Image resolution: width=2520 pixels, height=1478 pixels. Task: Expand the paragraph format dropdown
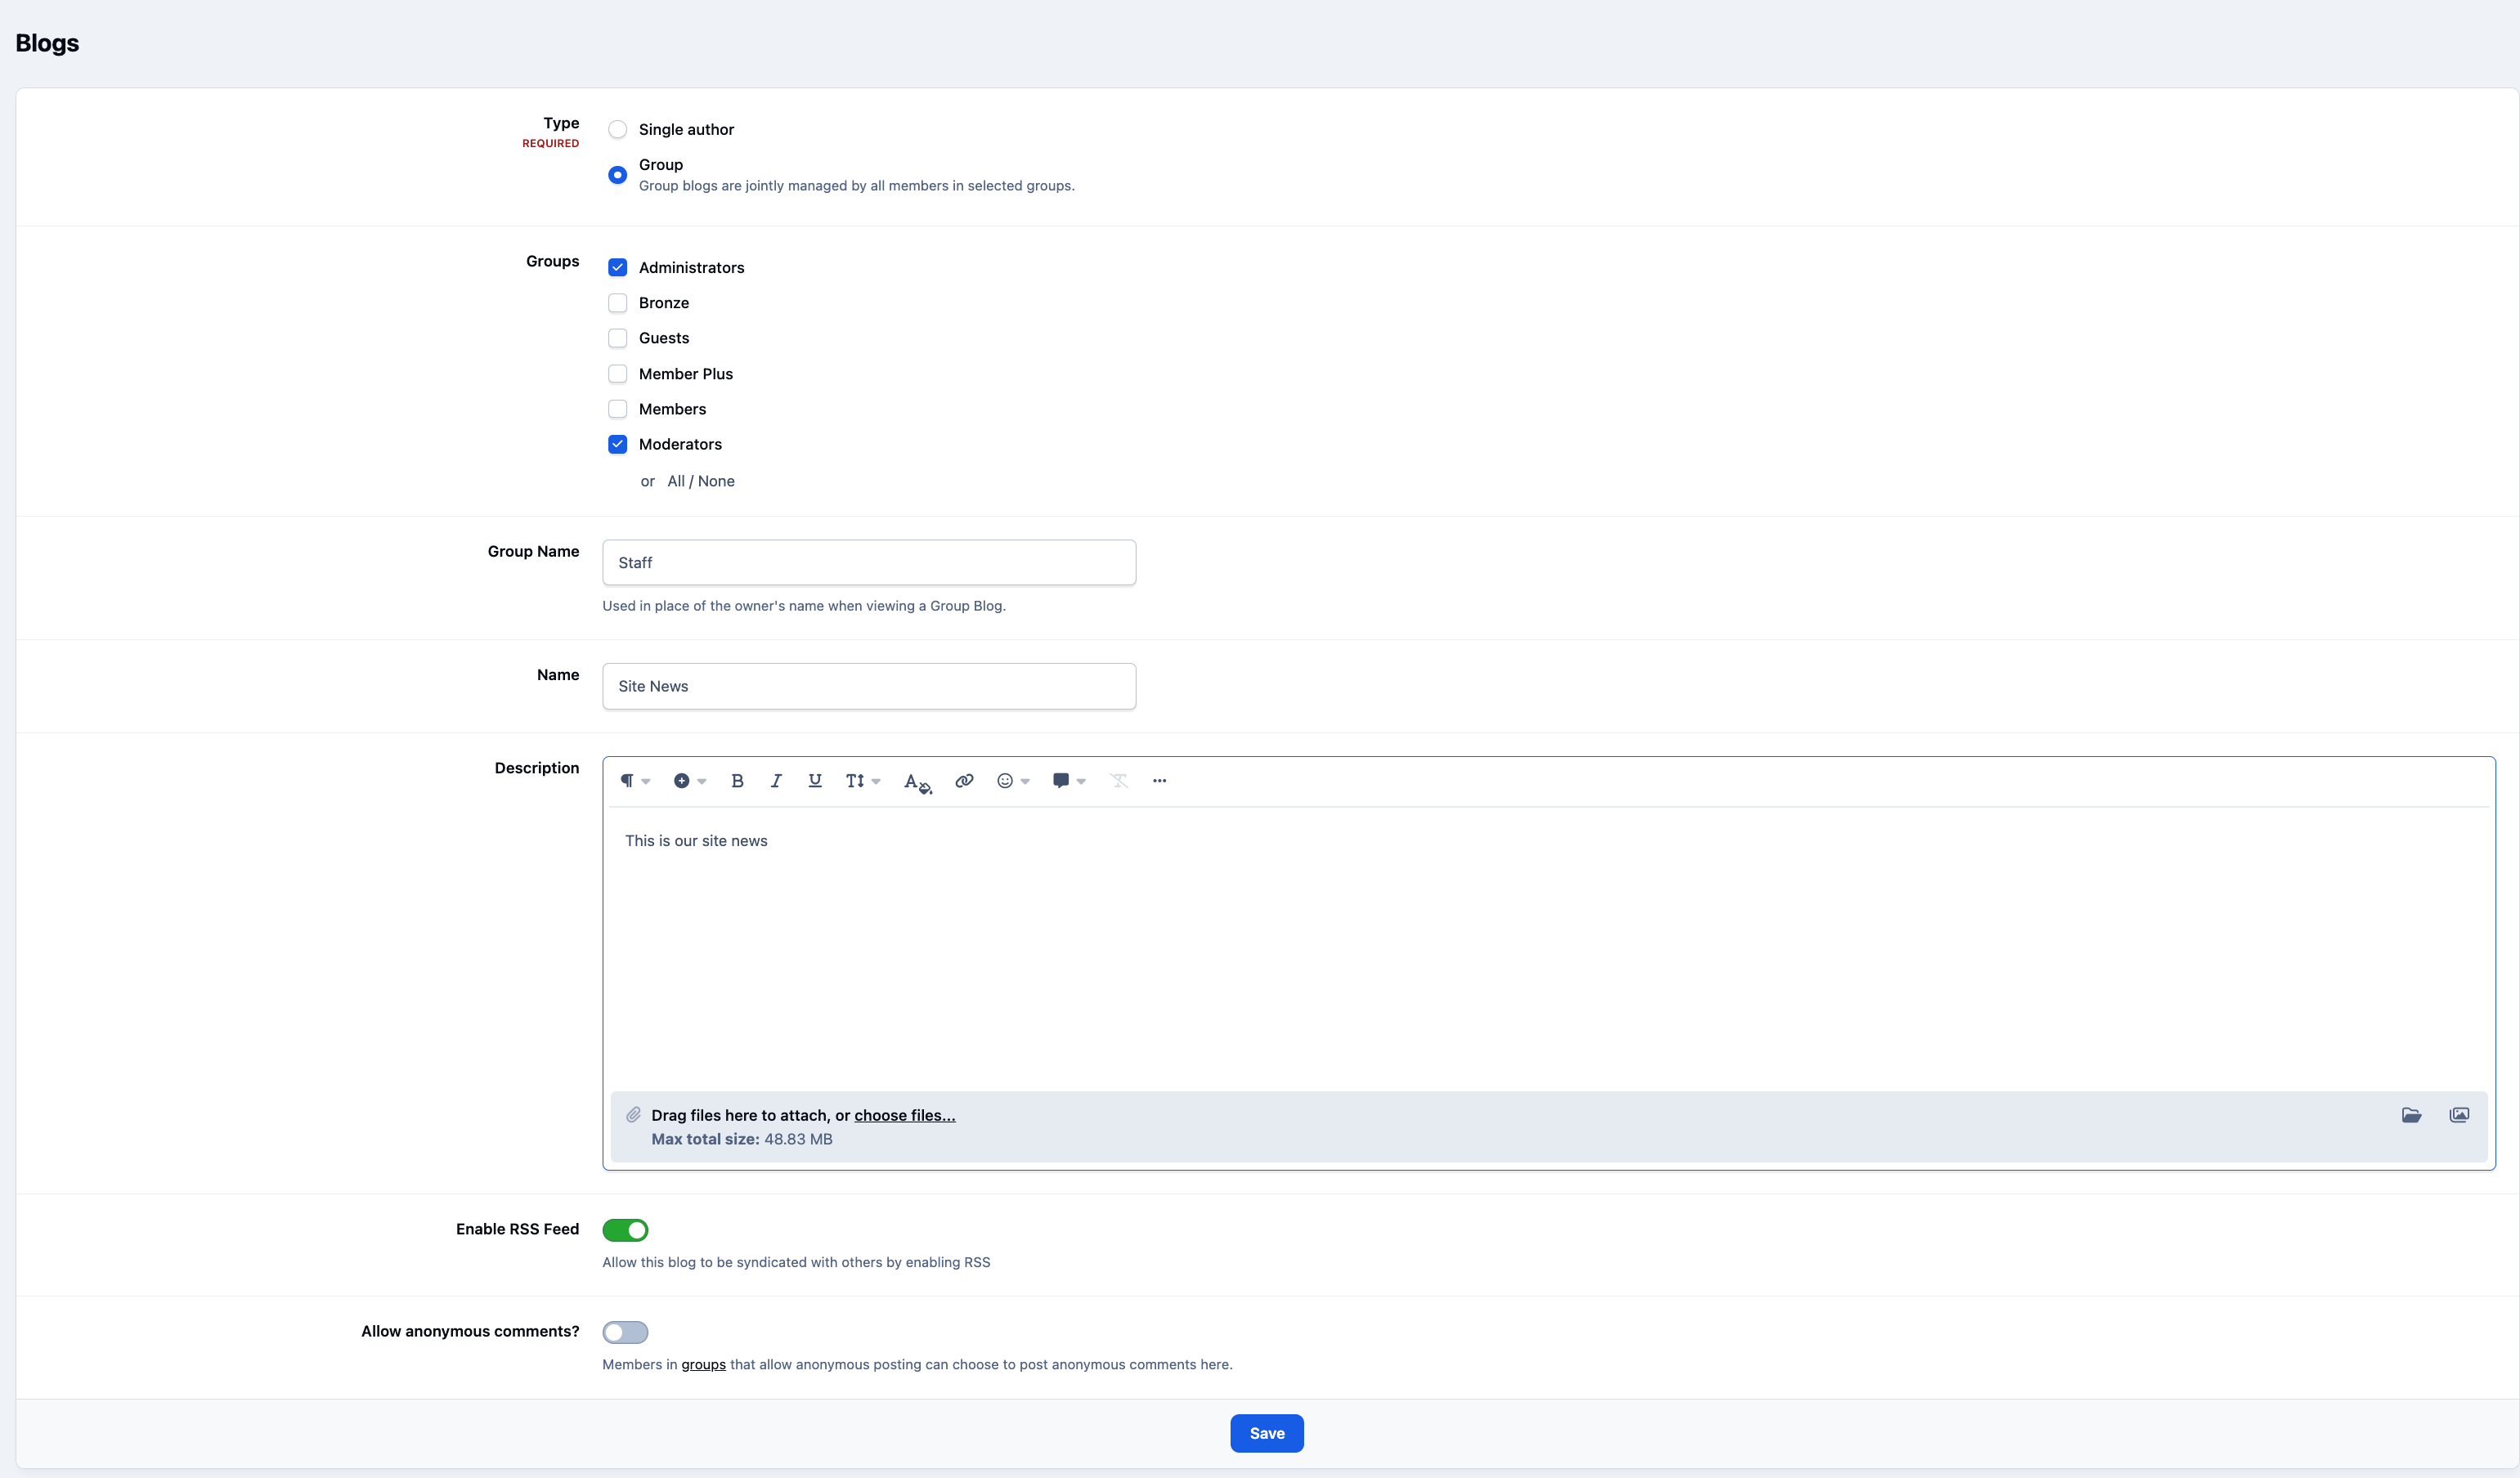(635, 781)
